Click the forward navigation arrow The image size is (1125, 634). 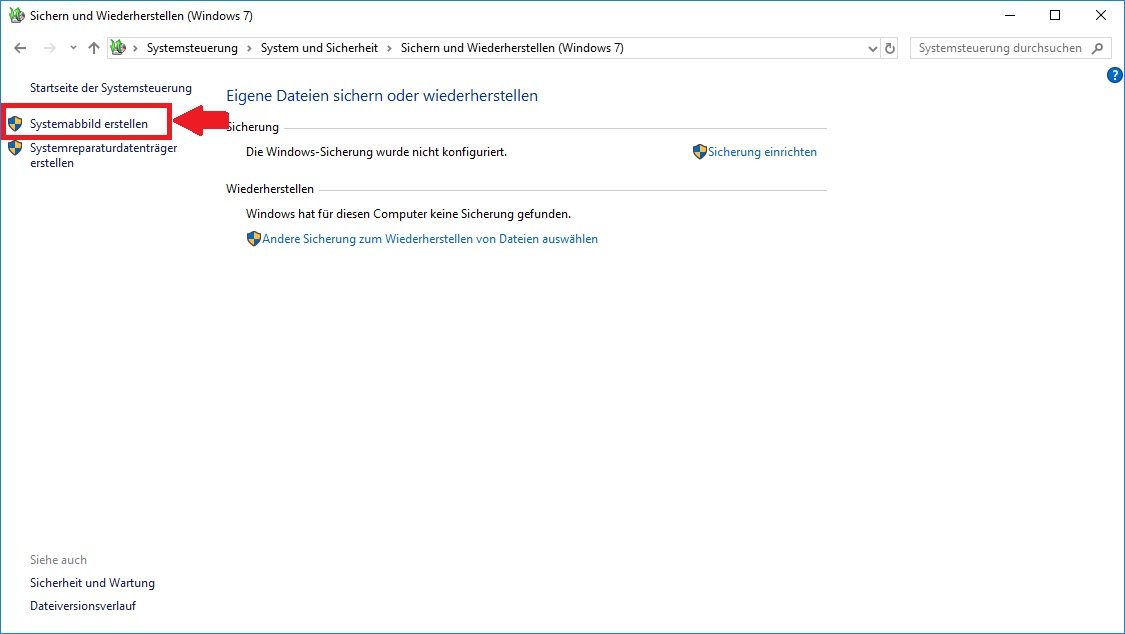click(50, 48)
